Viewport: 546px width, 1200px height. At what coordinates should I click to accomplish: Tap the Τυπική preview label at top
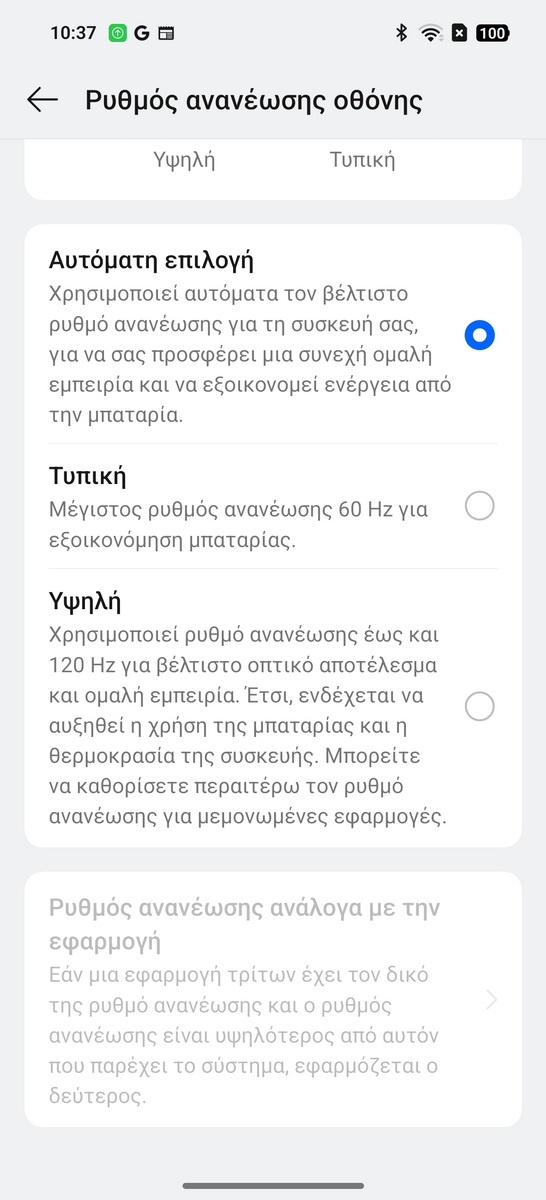(x=362, y=160)
